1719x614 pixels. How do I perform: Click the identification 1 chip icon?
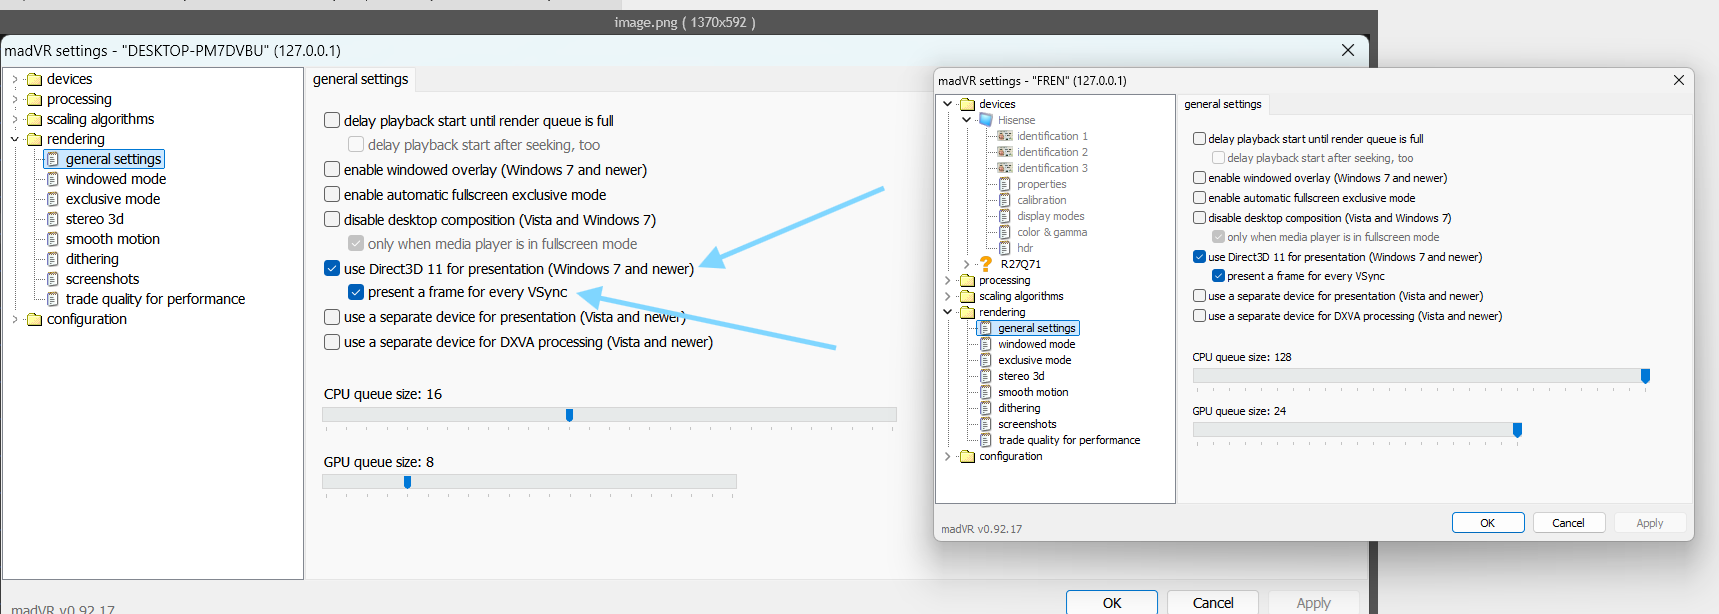(x=1005, y=136)
